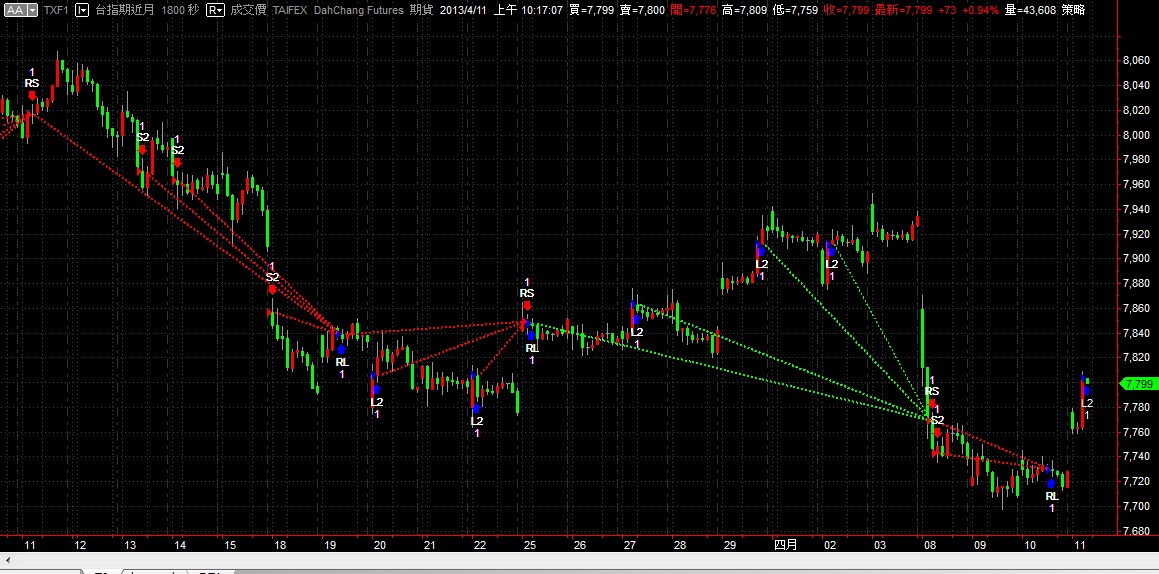
Task: Click the 2013/4/11 date in header
Action: [x=464, y=10]
